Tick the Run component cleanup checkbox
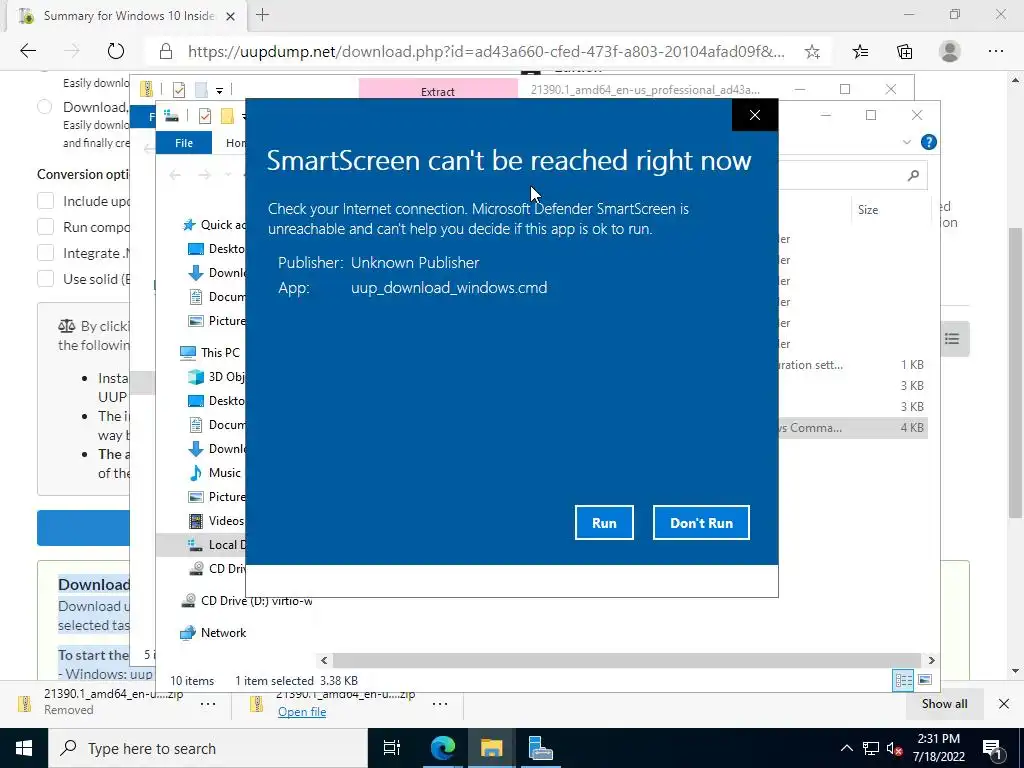Screen dimensions: 1024x768 [x=46, y=227]
